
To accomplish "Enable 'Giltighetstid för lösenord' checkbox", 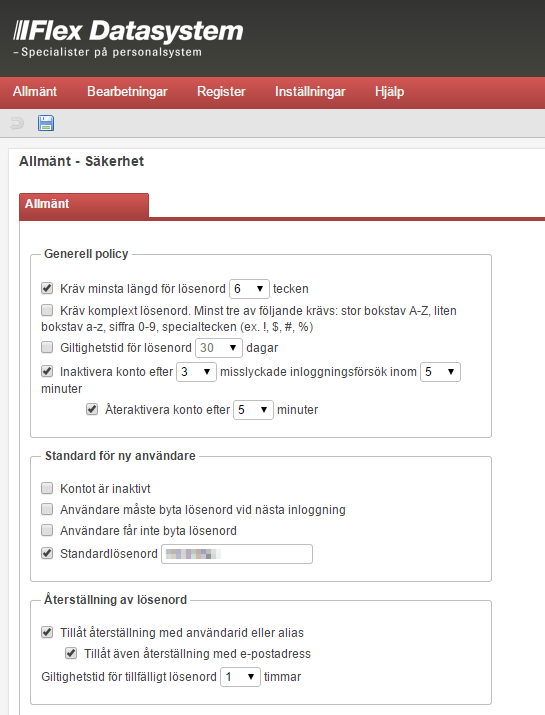I will [47, 347].
